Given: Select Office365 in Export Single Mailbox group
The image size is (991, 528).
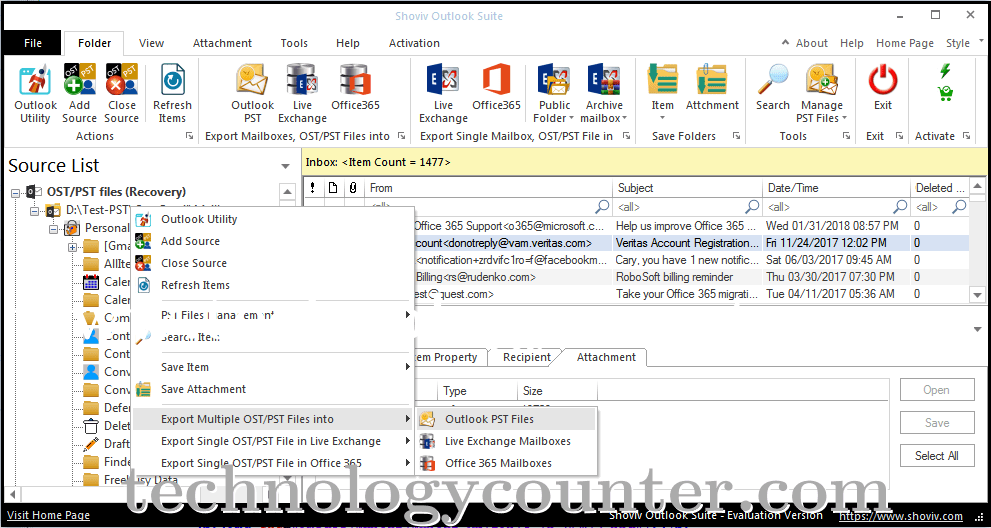Looking at the screenshot, I should pos(496,87).
